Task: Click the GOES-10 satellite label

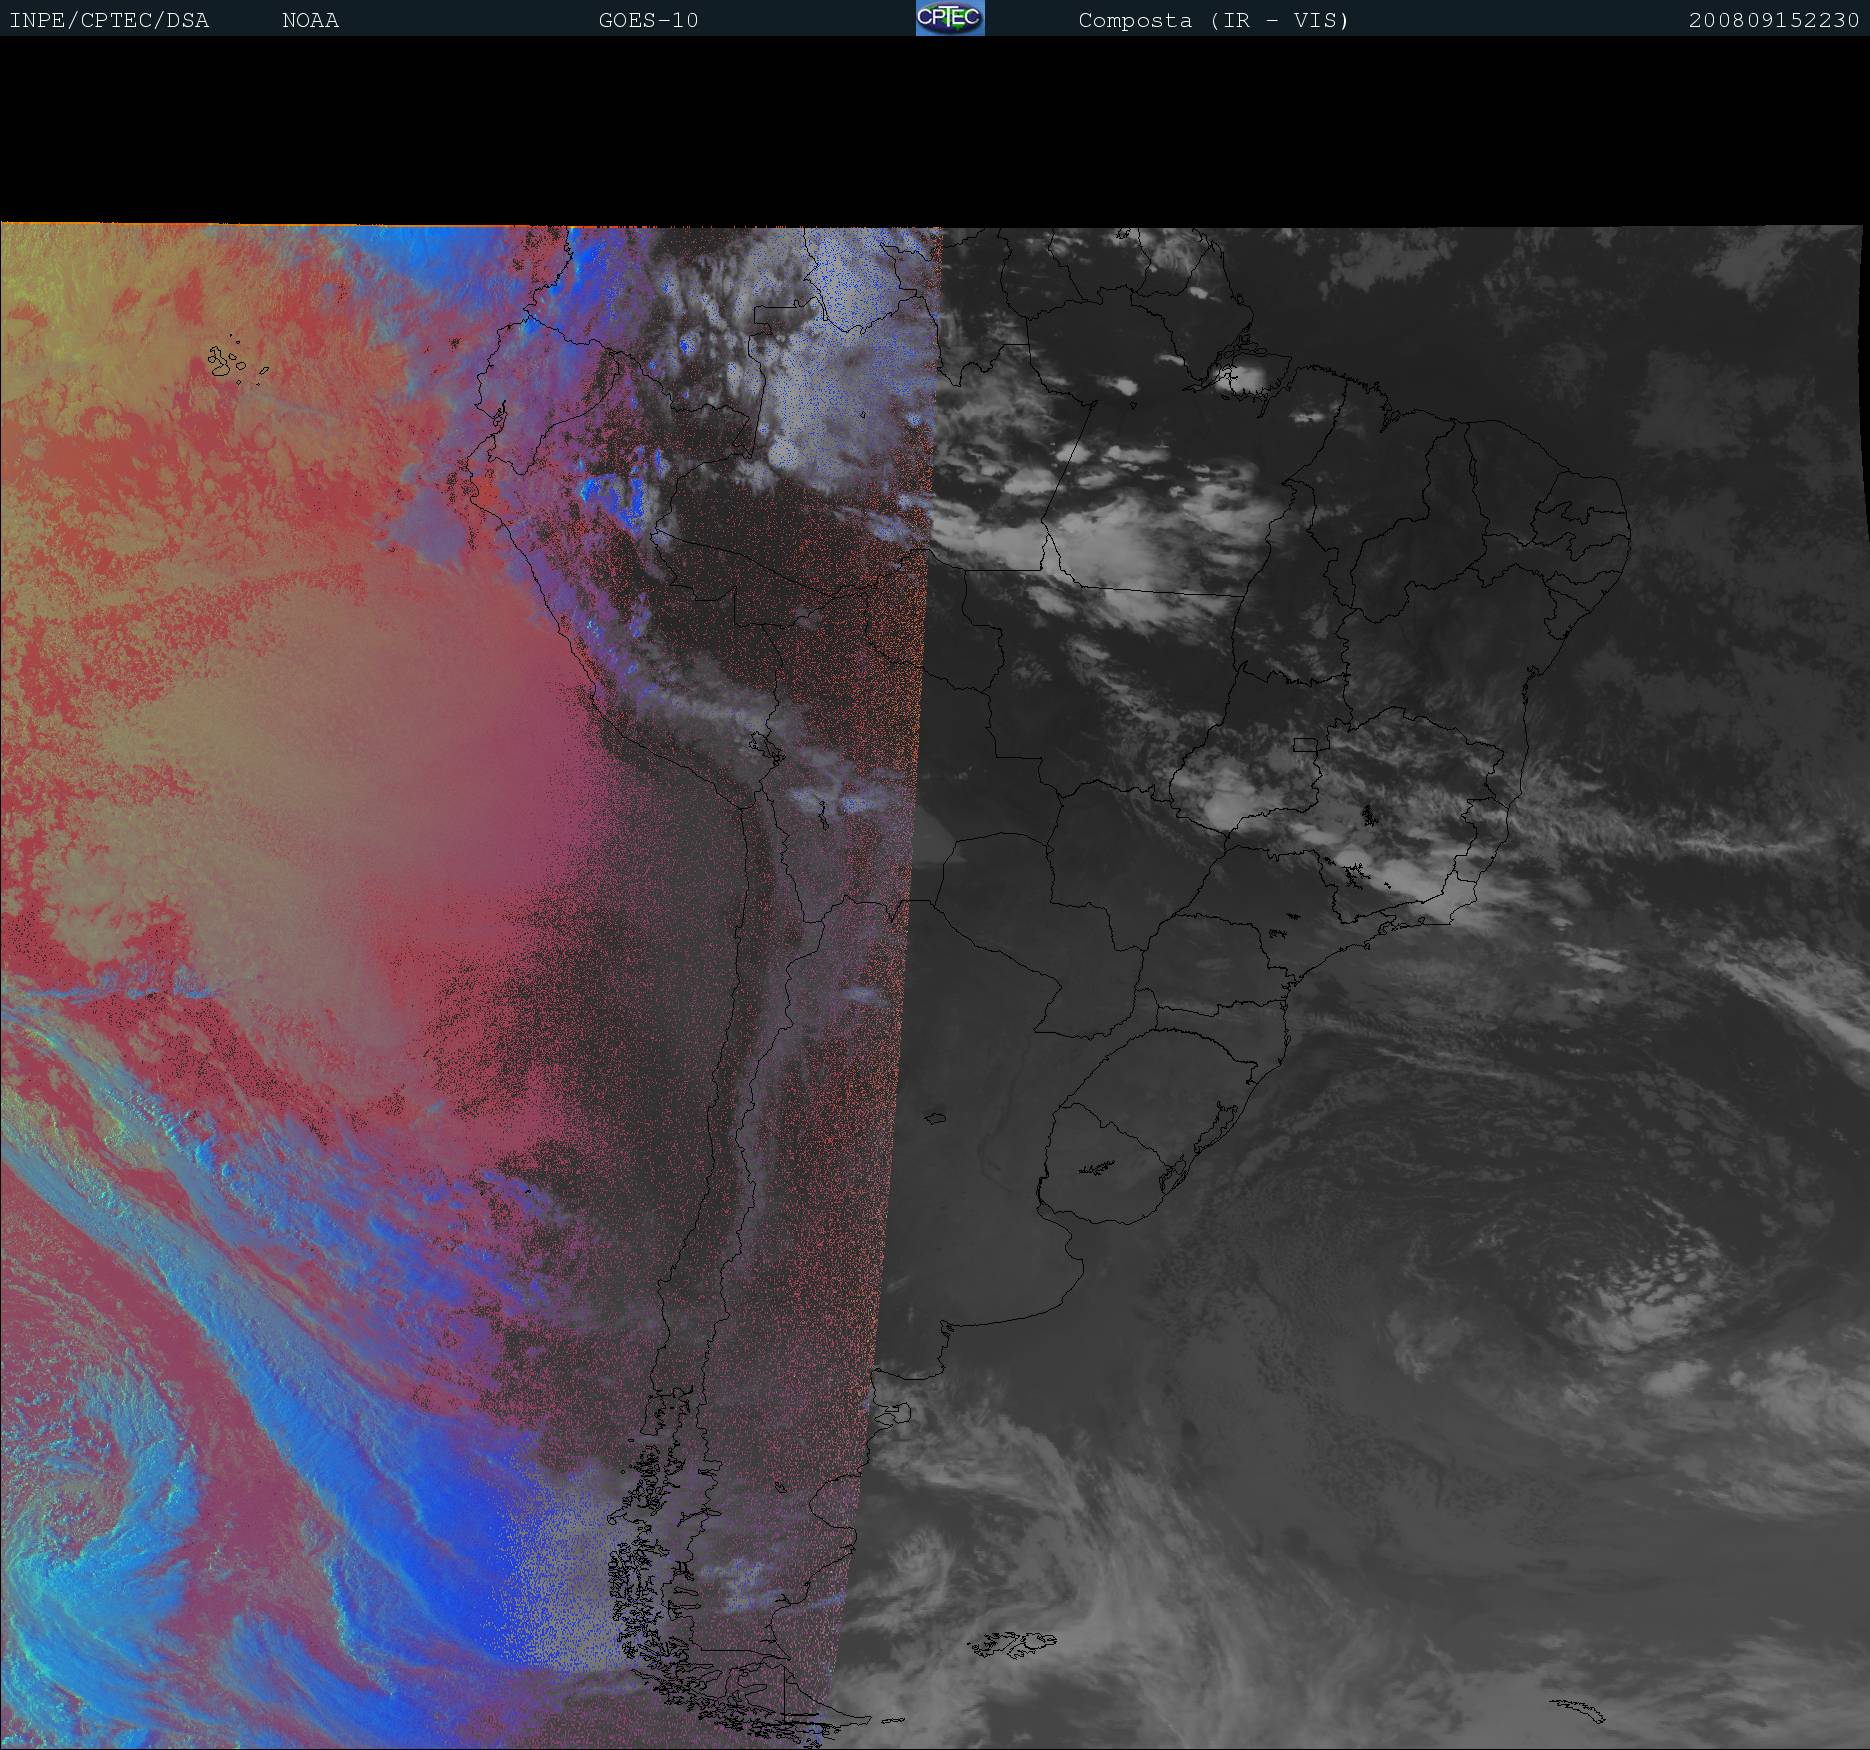Action: [648, 20]
